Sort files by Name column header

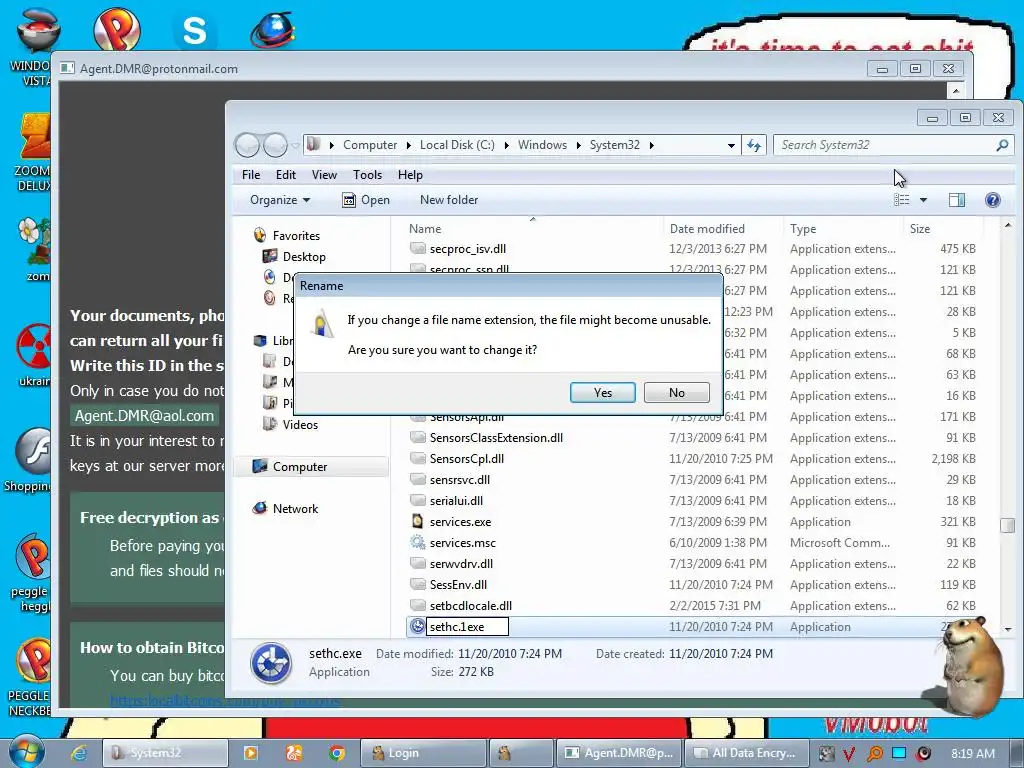(424, 229)
